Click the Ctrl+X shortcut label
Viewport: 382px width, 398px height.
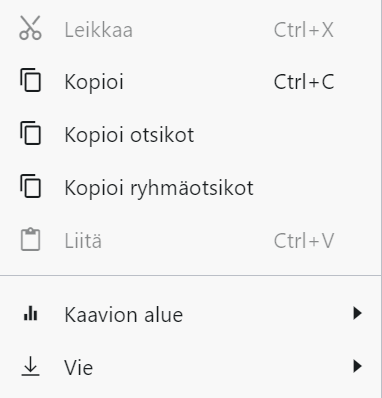click(303, 29)
